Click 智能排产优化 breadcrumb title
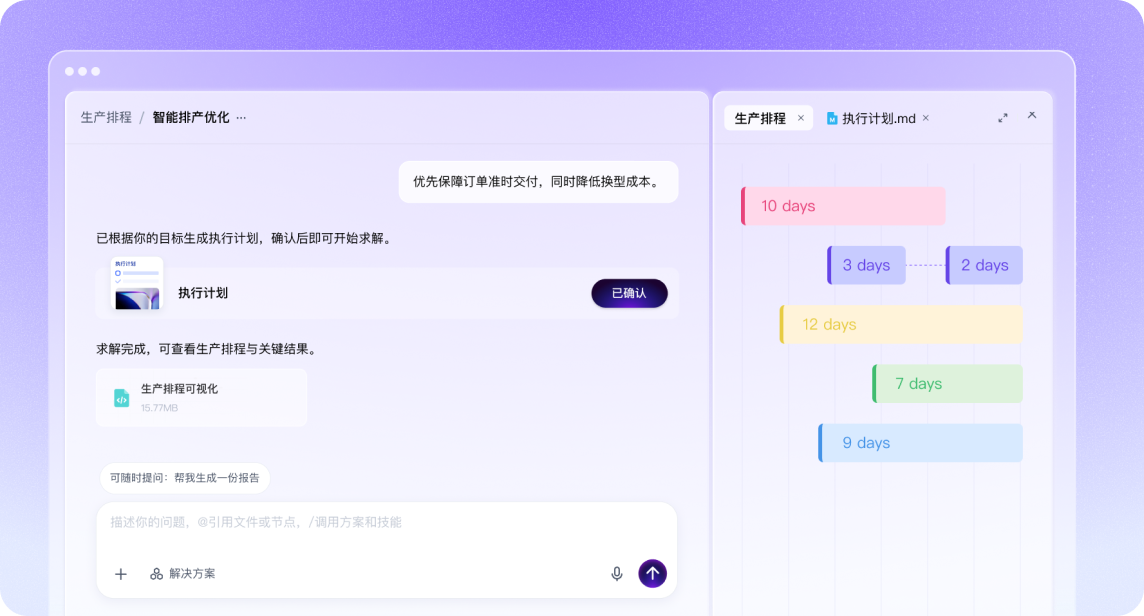This screenshot has width=1144, height=616. [190, 118]
